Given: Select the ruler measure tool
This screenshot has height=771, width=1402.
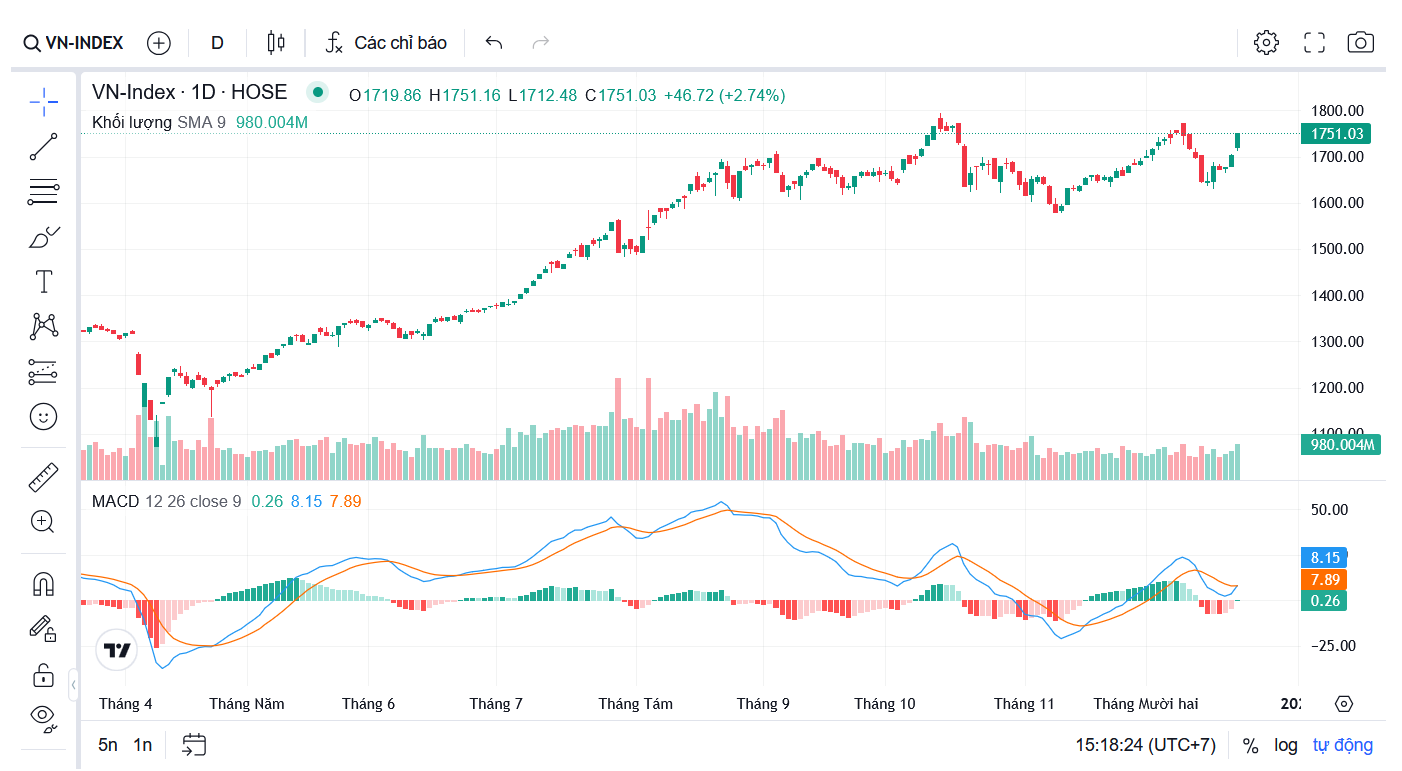Looking at the screenshot, I should 43,477.
